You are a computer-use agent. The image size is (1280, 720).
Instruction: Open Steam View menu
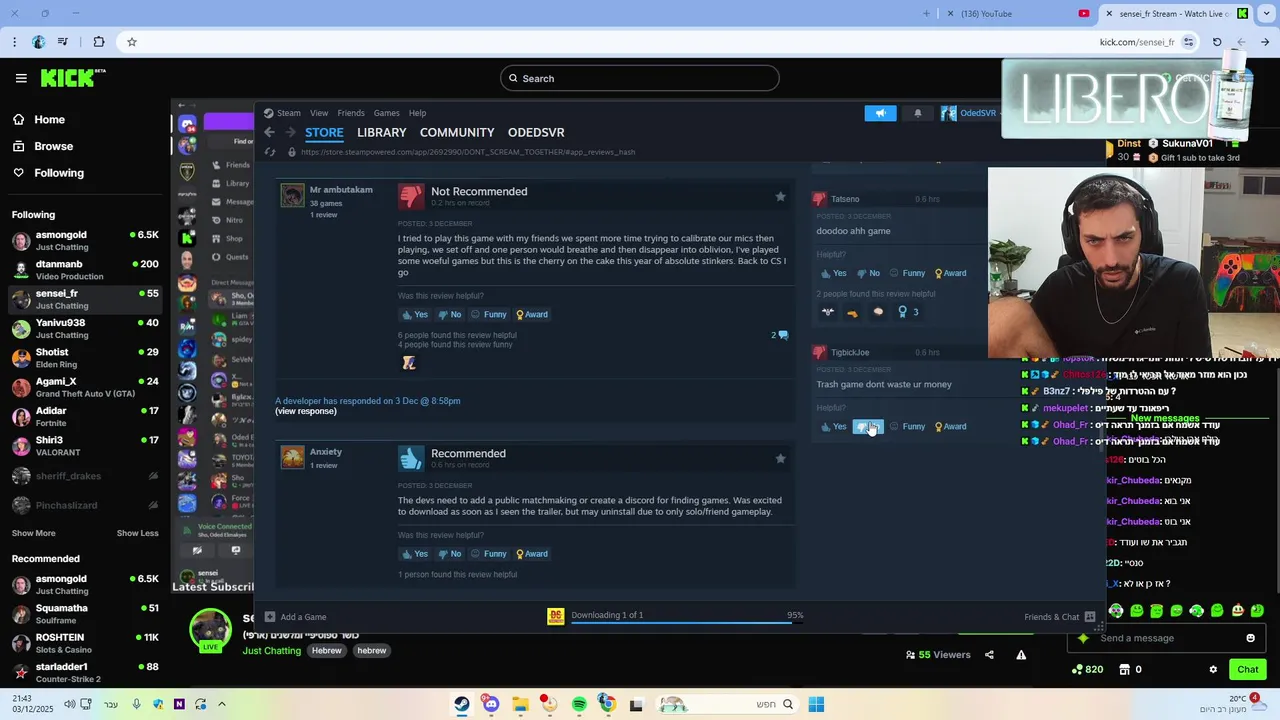319,113
